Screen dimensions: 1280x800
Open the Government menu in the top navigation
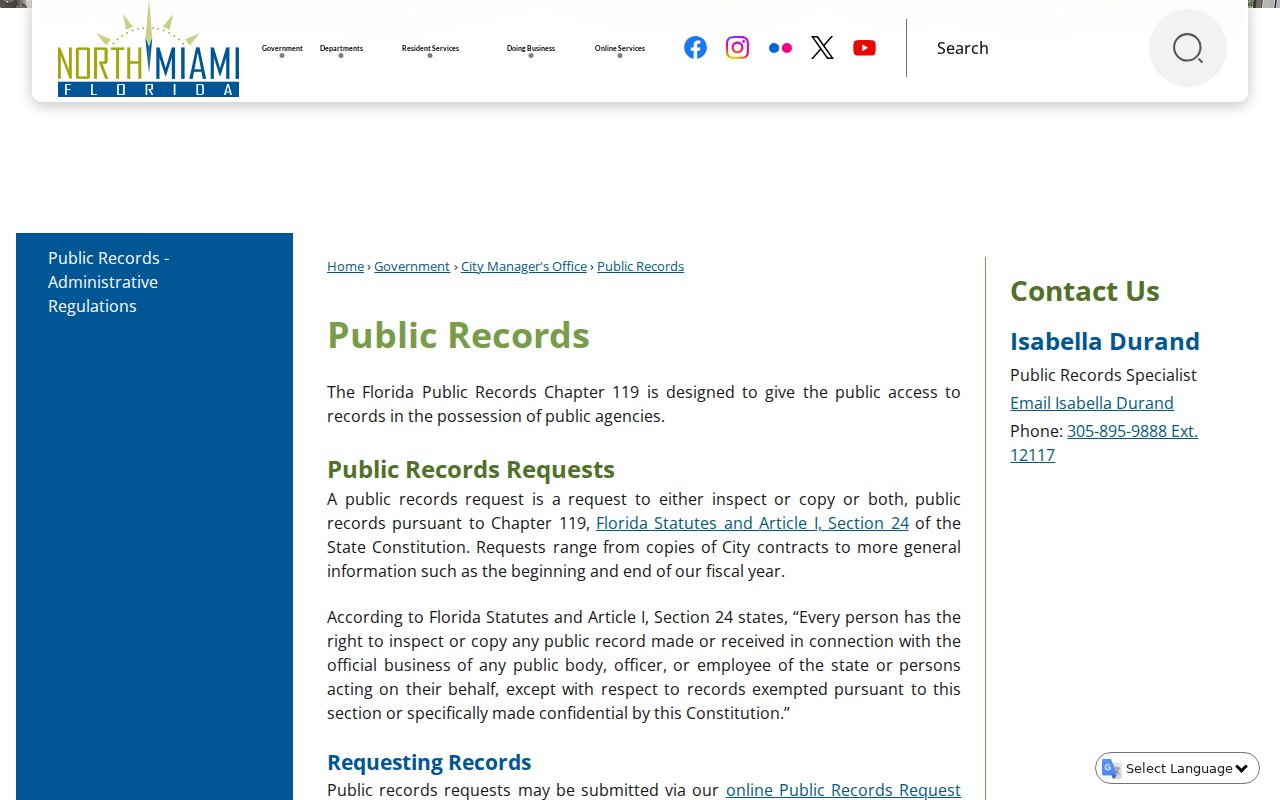click(x=282, y=48)
